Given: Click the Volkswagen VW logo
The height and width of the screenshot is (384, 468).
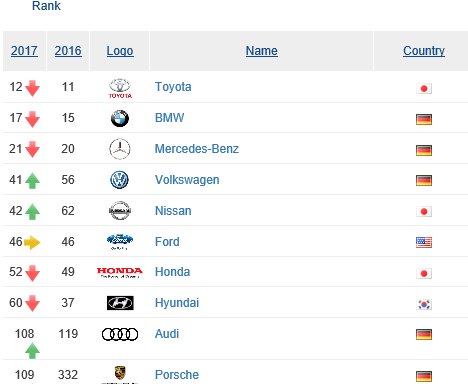Looking at the screenshot, I should coord(119,180).
